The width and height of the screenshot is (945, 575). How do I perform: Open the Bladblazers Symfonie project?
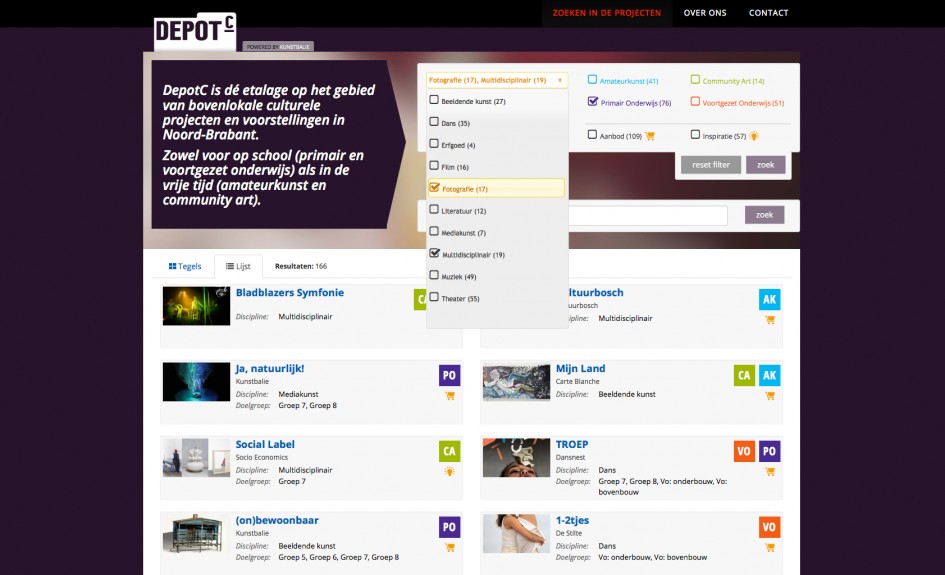[289, 293]
